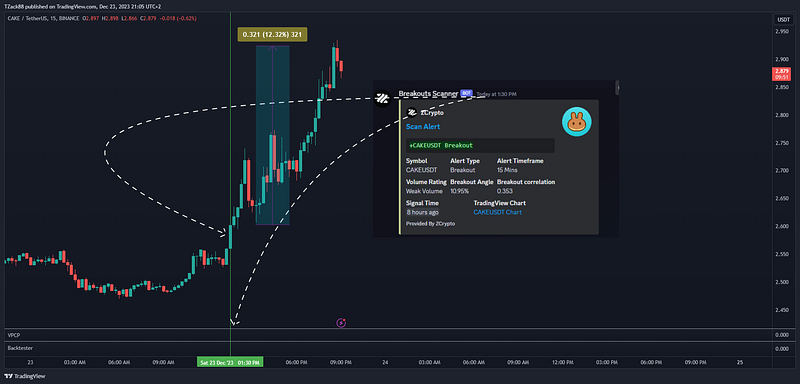Screen dimensions: 800x384
Task: Click the Alert Type field heading
Action: point(465,161)
